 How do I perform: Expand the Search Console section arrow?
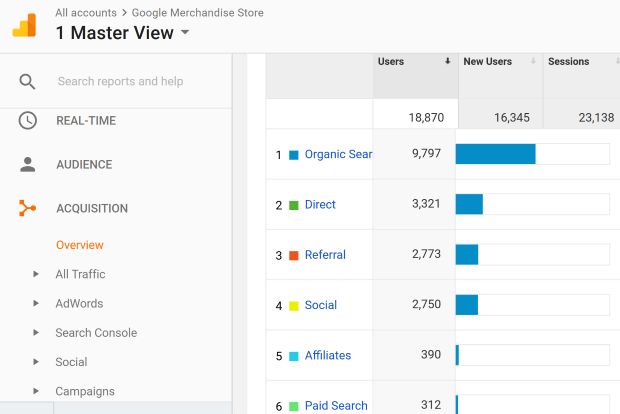[x=36, y=332]
